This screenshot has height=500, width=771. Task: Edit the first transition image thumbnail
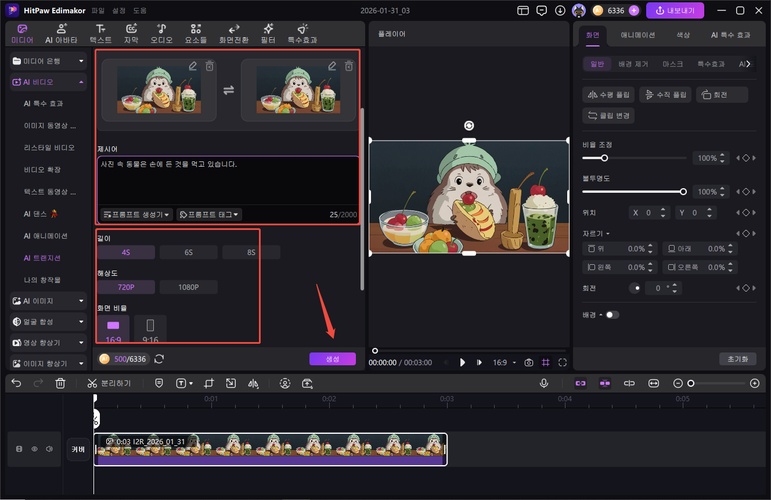(x=193, y=66)
